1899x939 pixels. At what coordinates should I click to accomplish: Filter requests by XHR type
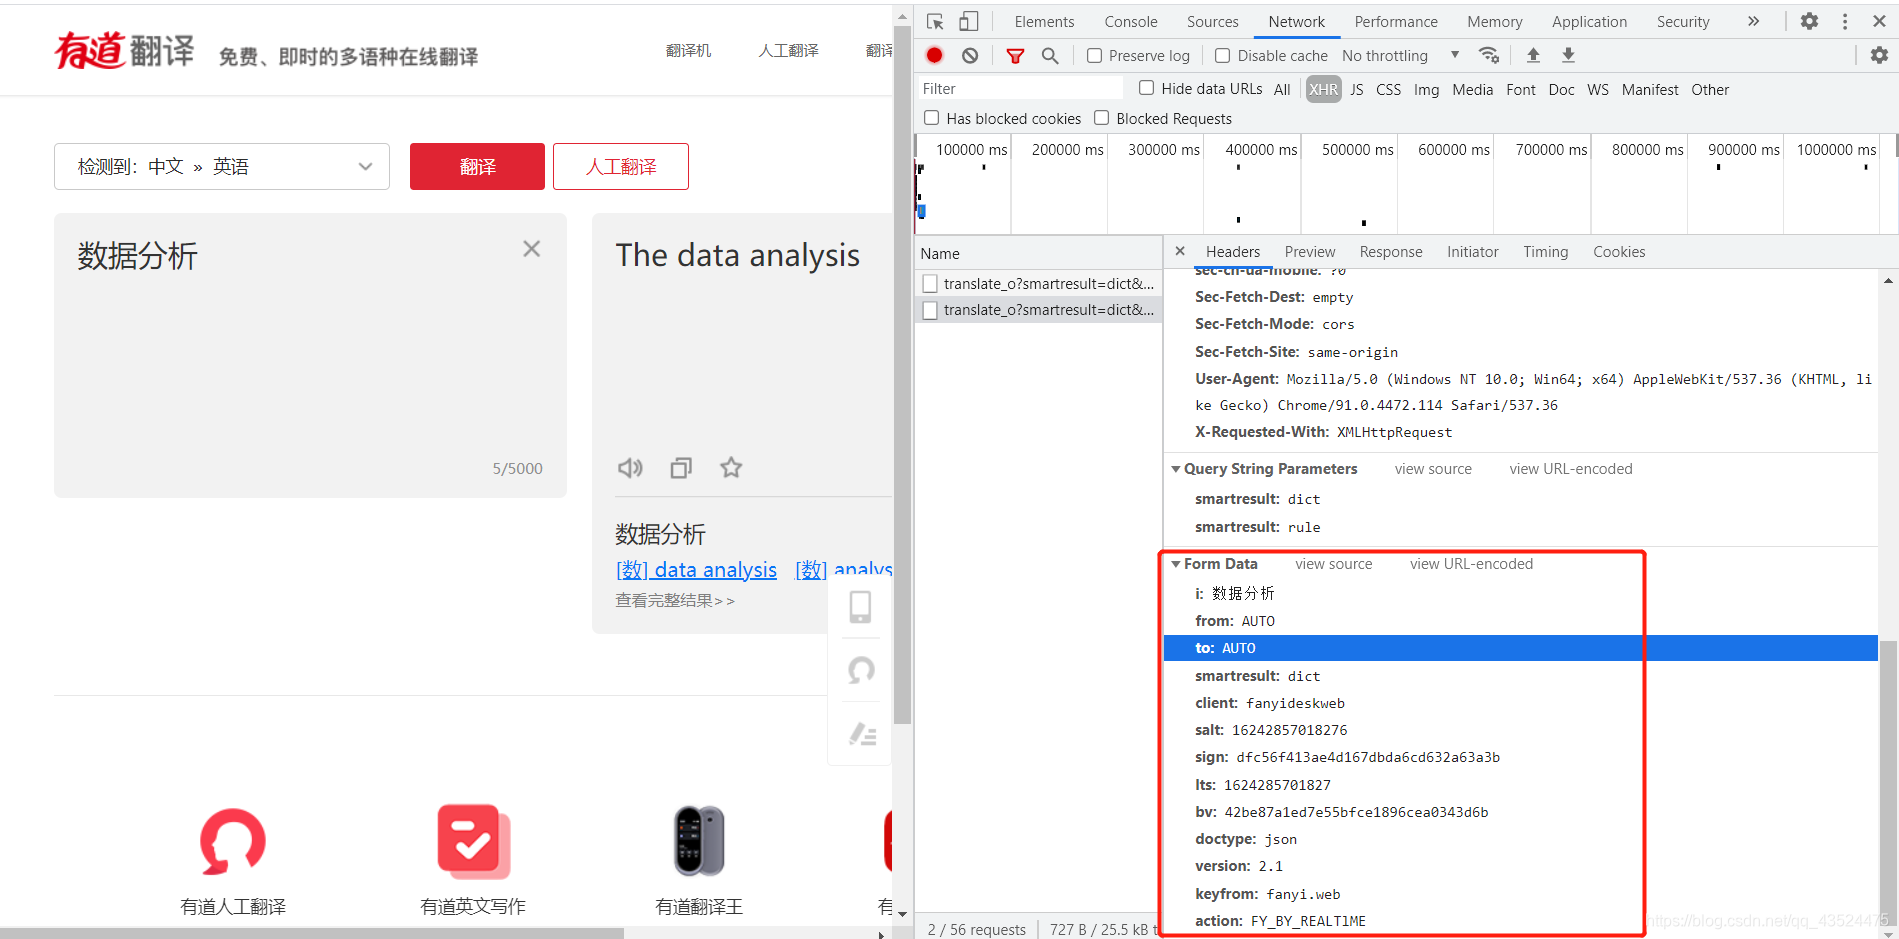(1323, 89)
